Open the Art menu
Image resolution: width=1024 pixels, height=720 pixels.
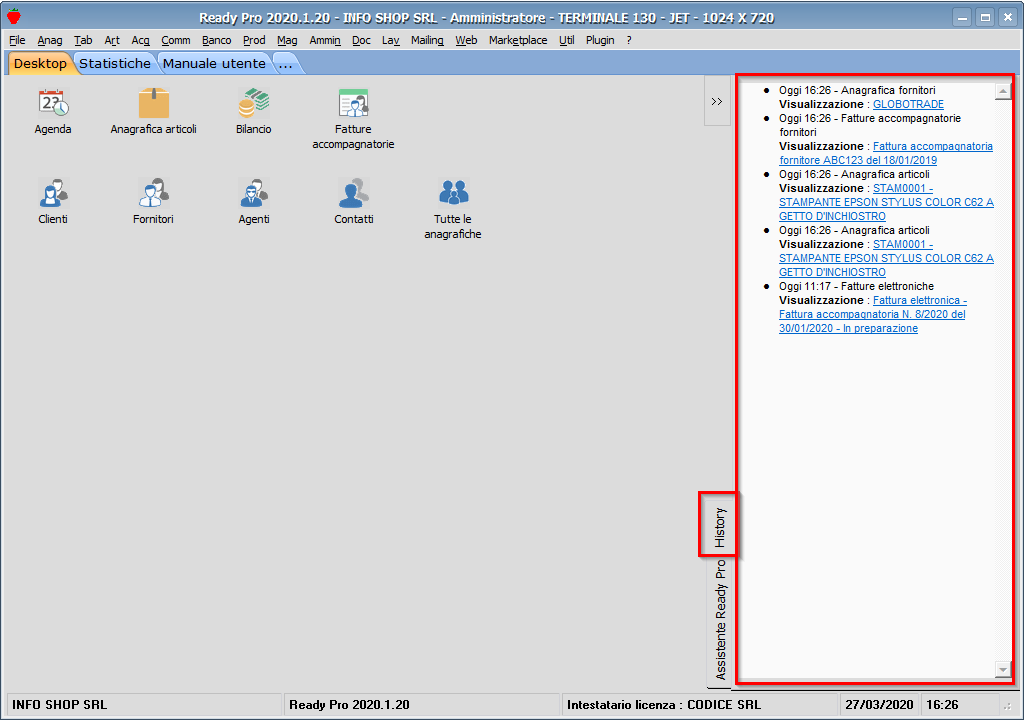112,40
